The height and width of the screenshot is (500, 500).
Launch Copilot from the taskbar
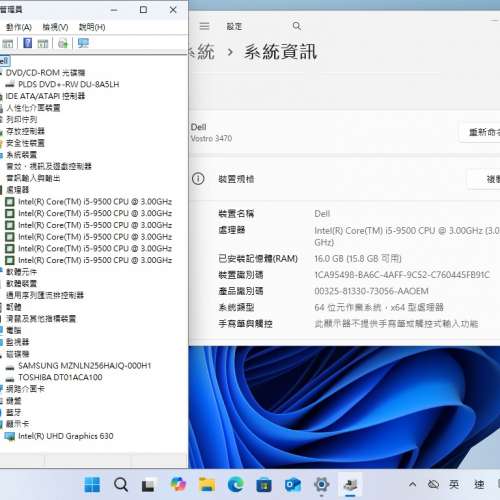(178, 484)
